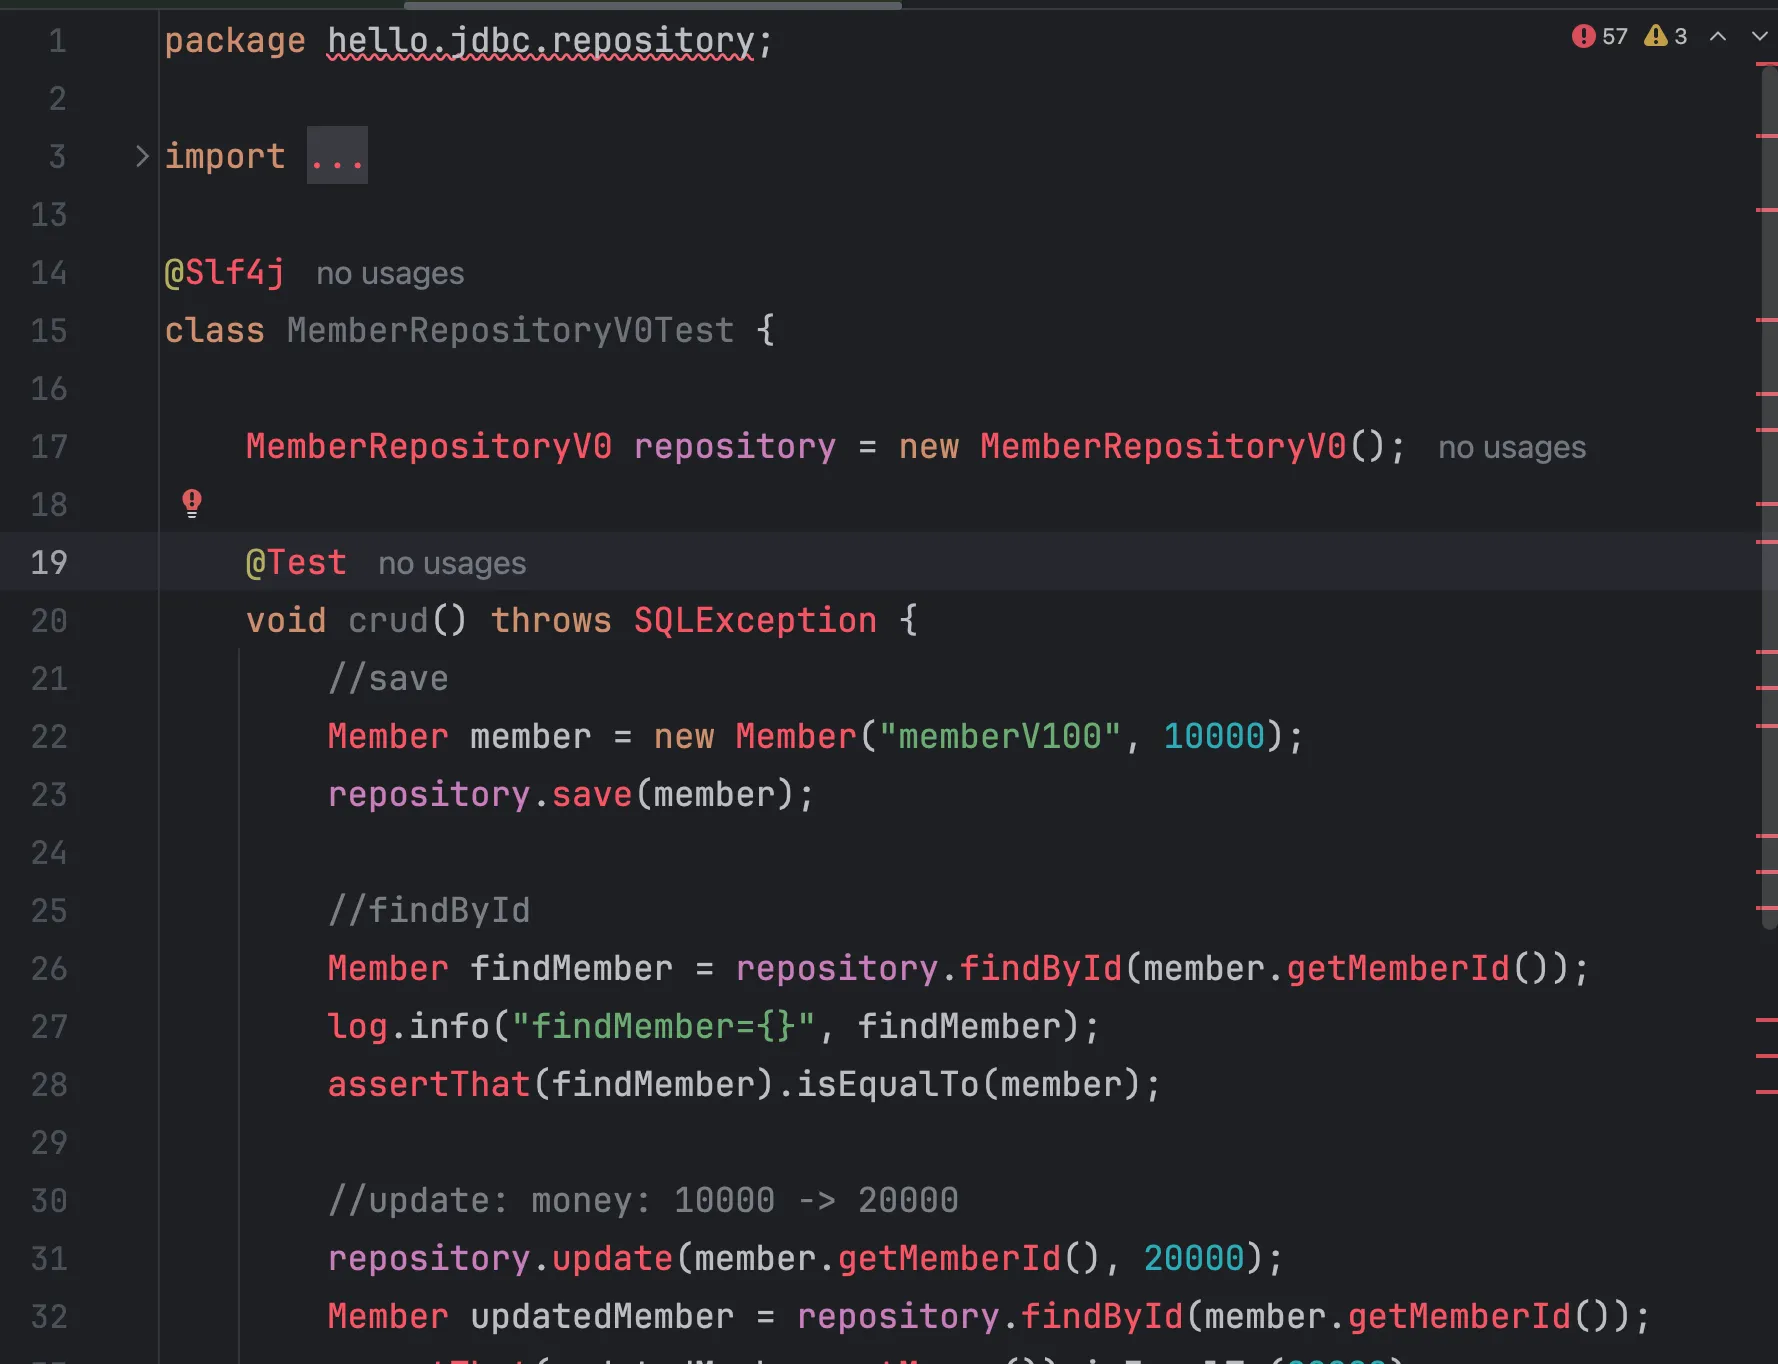
Task: Click class name MemberRepositoryV0Test
Action: pyautogui.click(x=510, y=330)
